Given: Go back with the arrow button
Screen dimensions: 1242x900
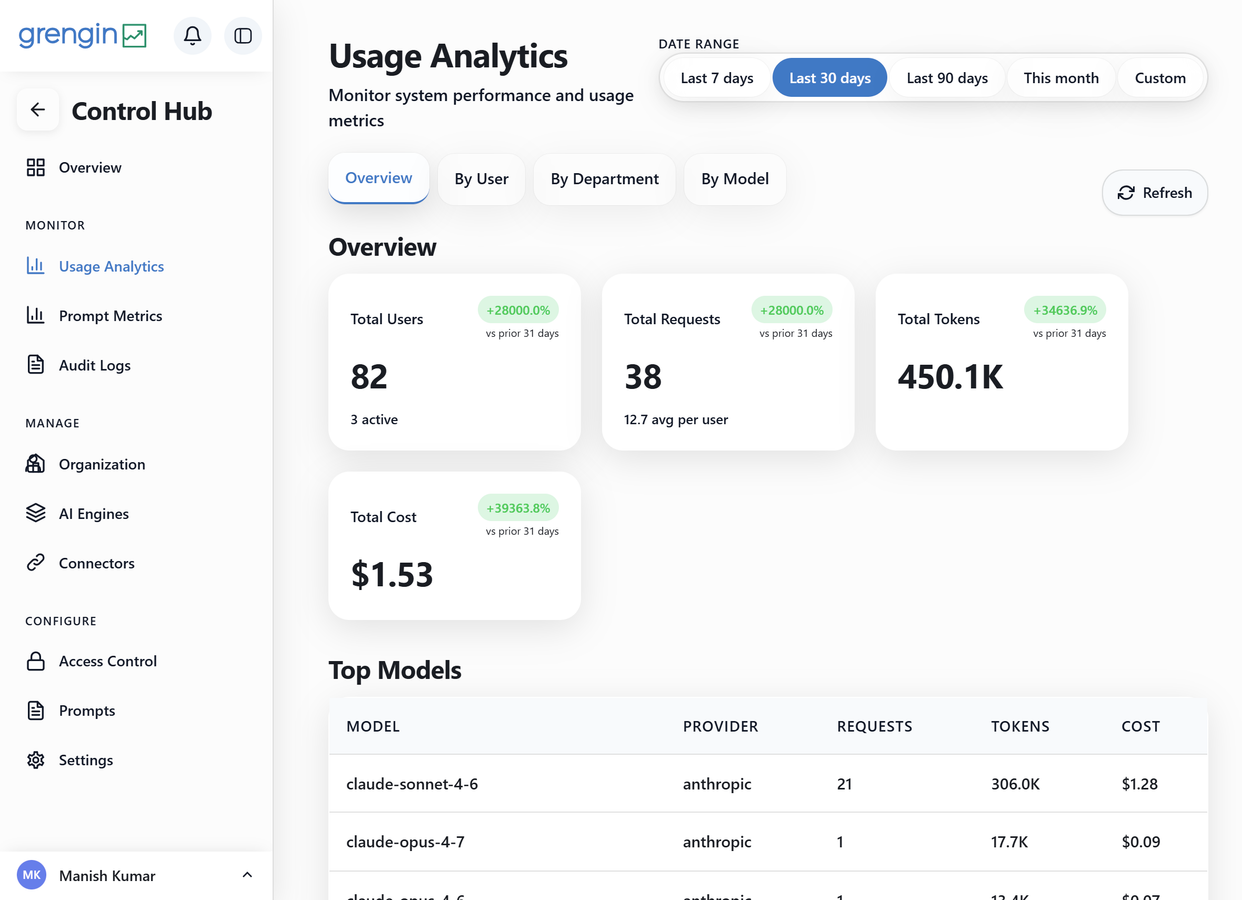Looking at the screenshot, I should click(x=38, y=110).
